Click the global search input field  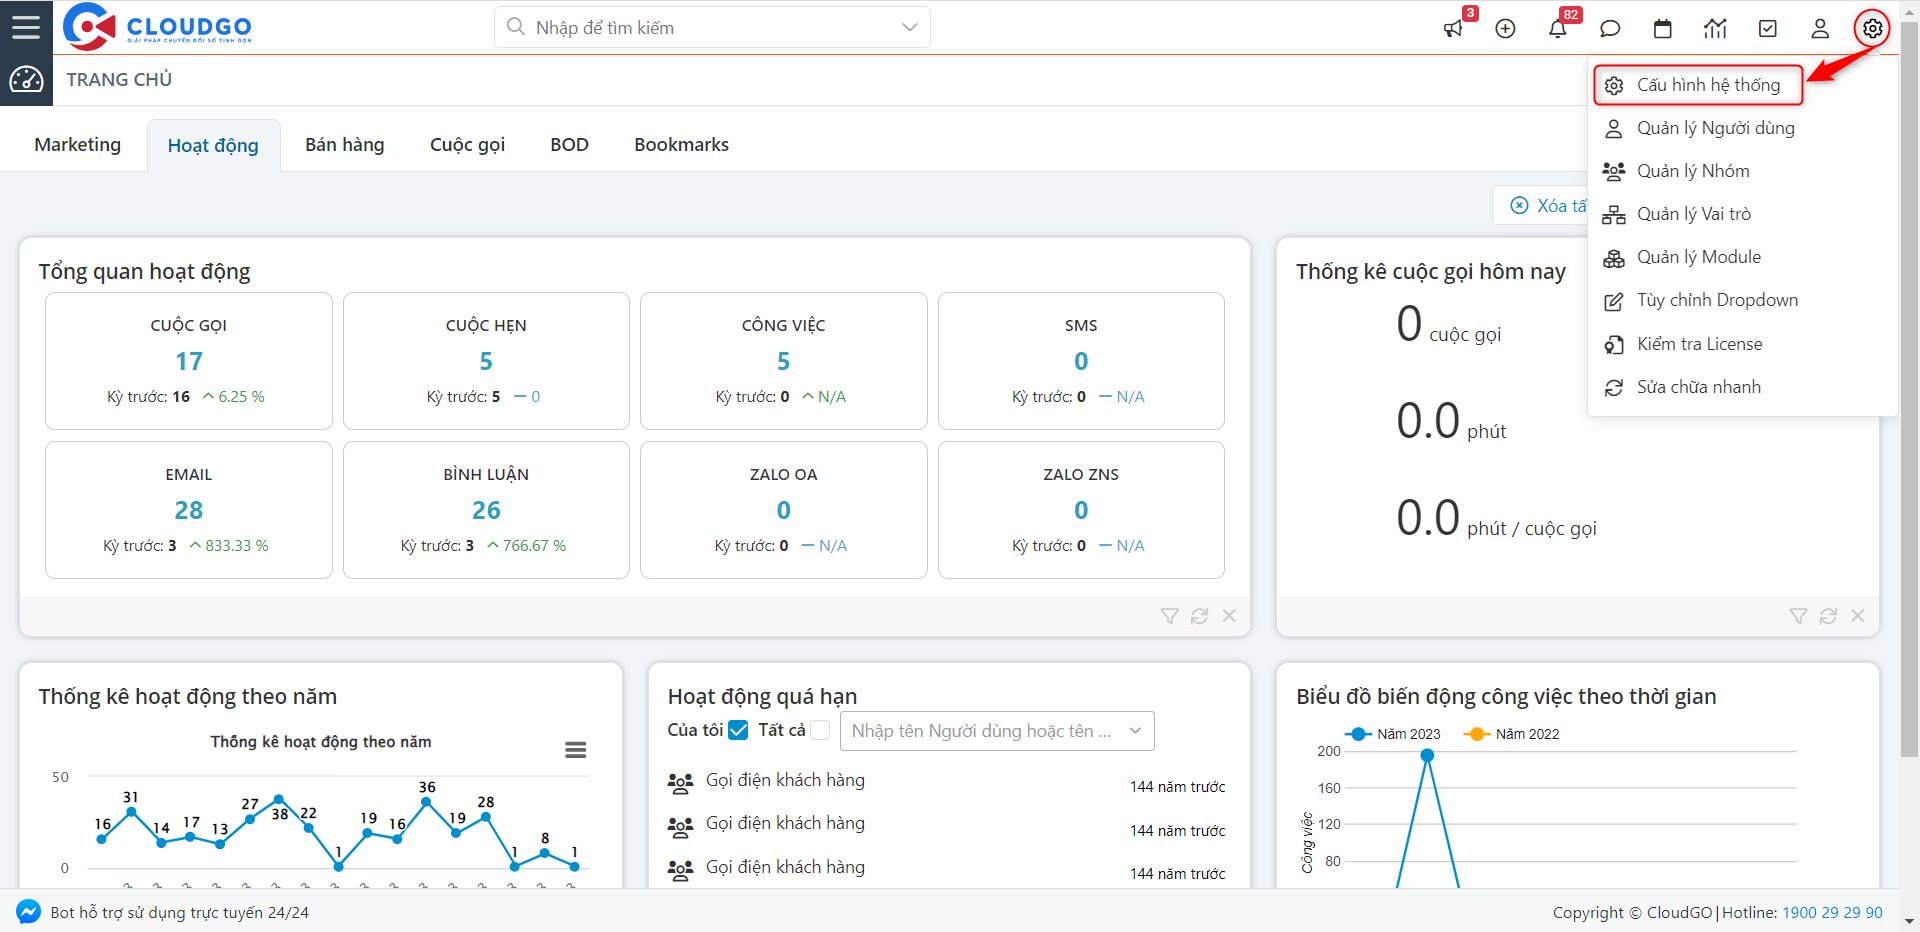coord(700,27)
